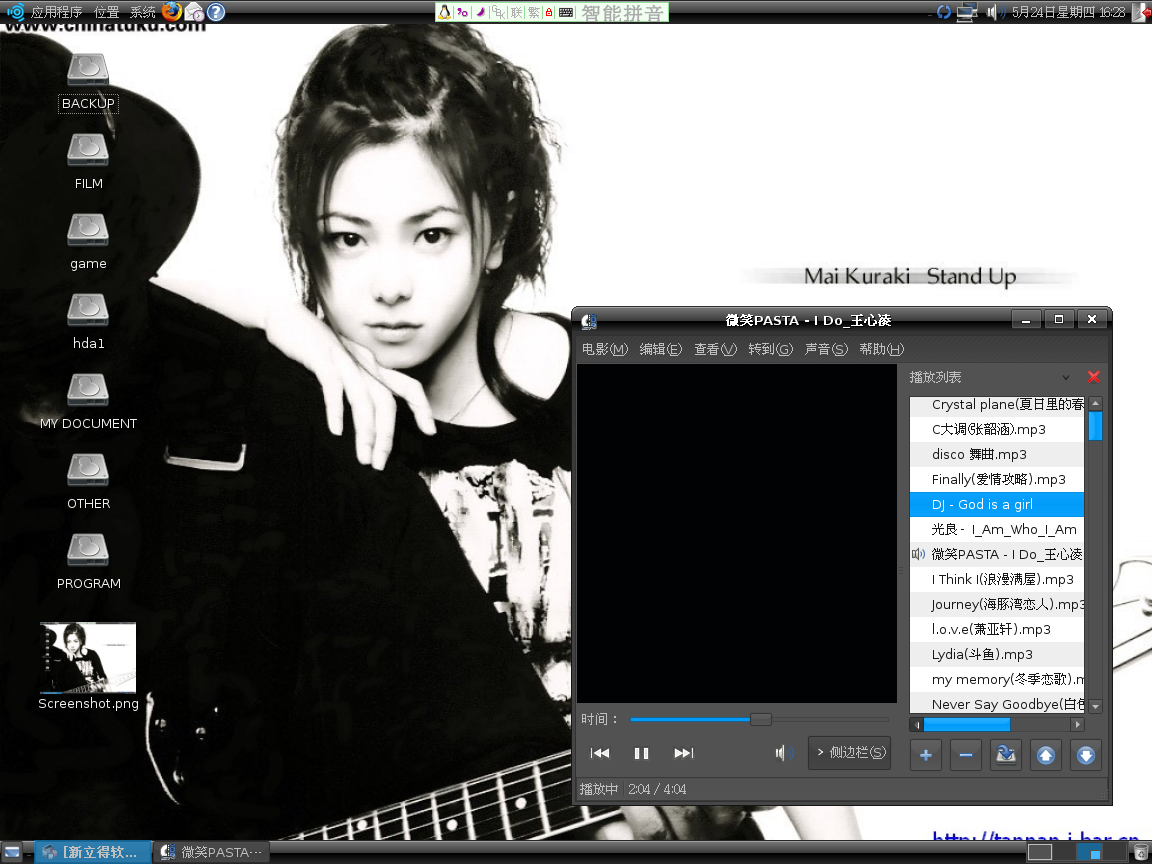1152x864 pixels.
Task: Click the logout icon at the panel's right end
Action: pos(1141,12)
